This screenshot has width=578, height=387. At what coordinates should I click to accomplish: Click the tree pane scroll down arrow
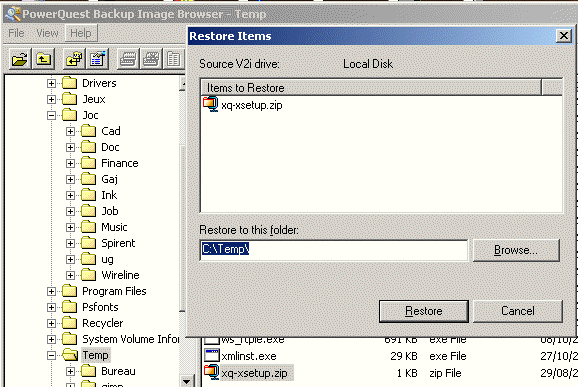click(x=186, y=381)
